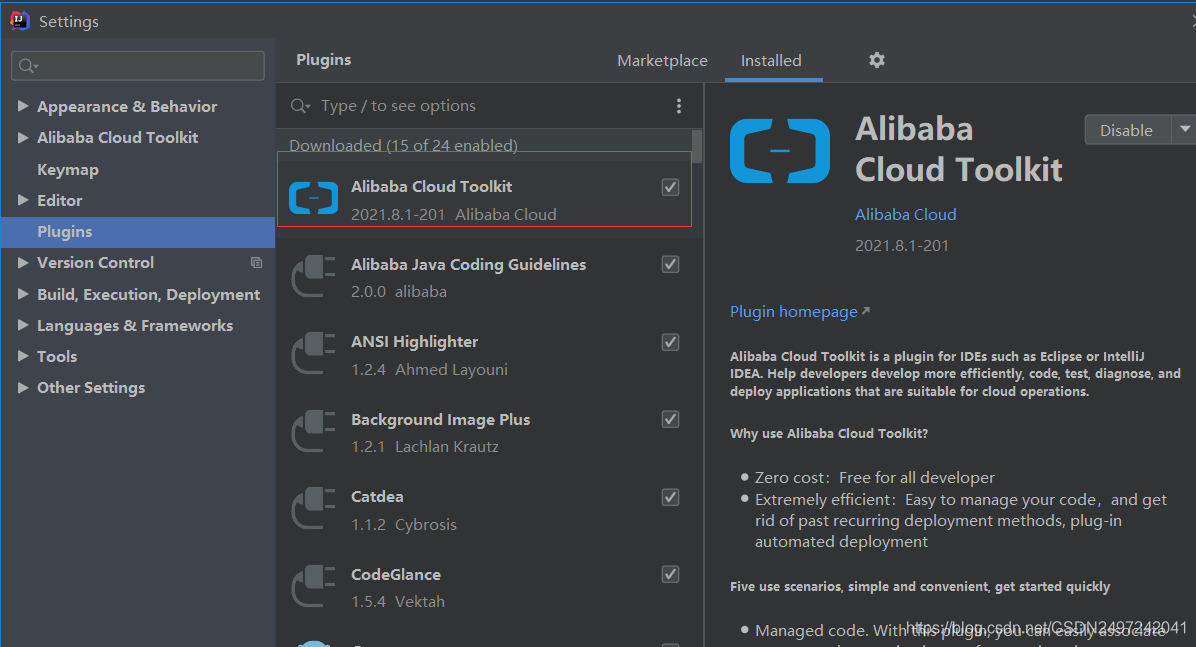This screenshot has width=1196, height=647.
Task: Click the 'Downloaded (15 of 24 enabled)' header
Action: pos(403,144)
